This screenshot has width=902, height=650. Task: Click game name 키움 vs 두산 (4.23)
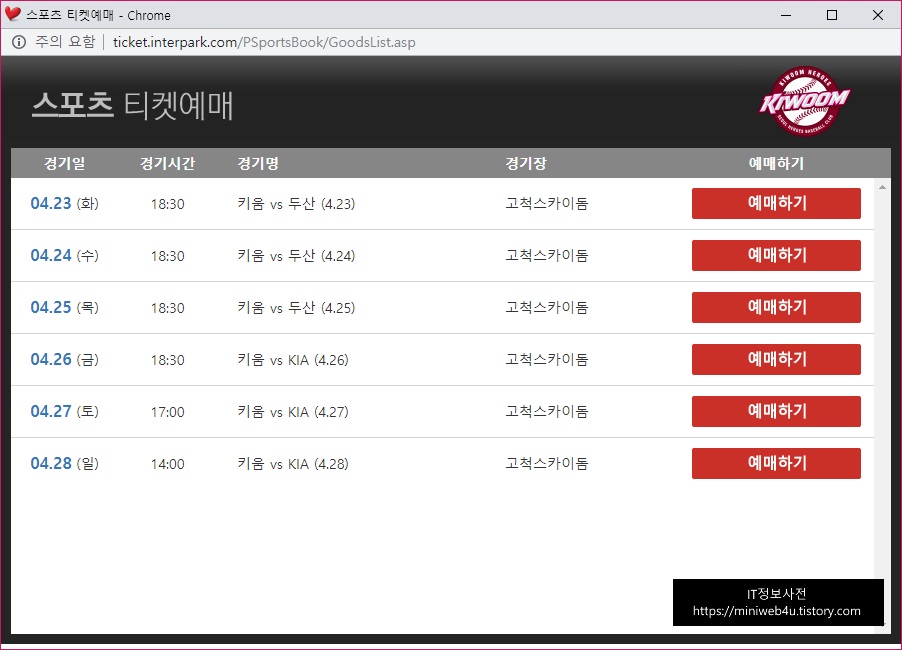point(296,204)
